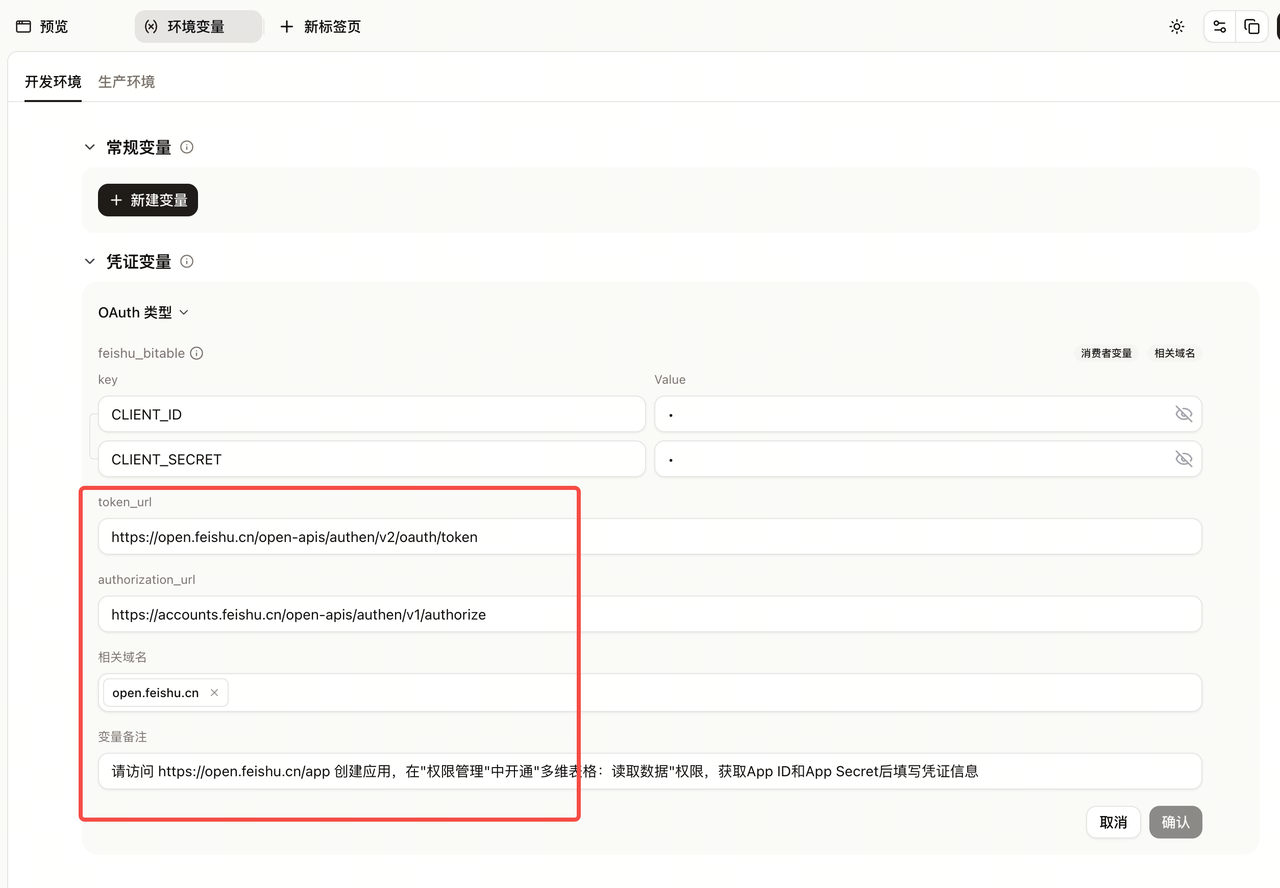Click the 确认 button
1280x888 pixels.
click(x=1176, y=822)
